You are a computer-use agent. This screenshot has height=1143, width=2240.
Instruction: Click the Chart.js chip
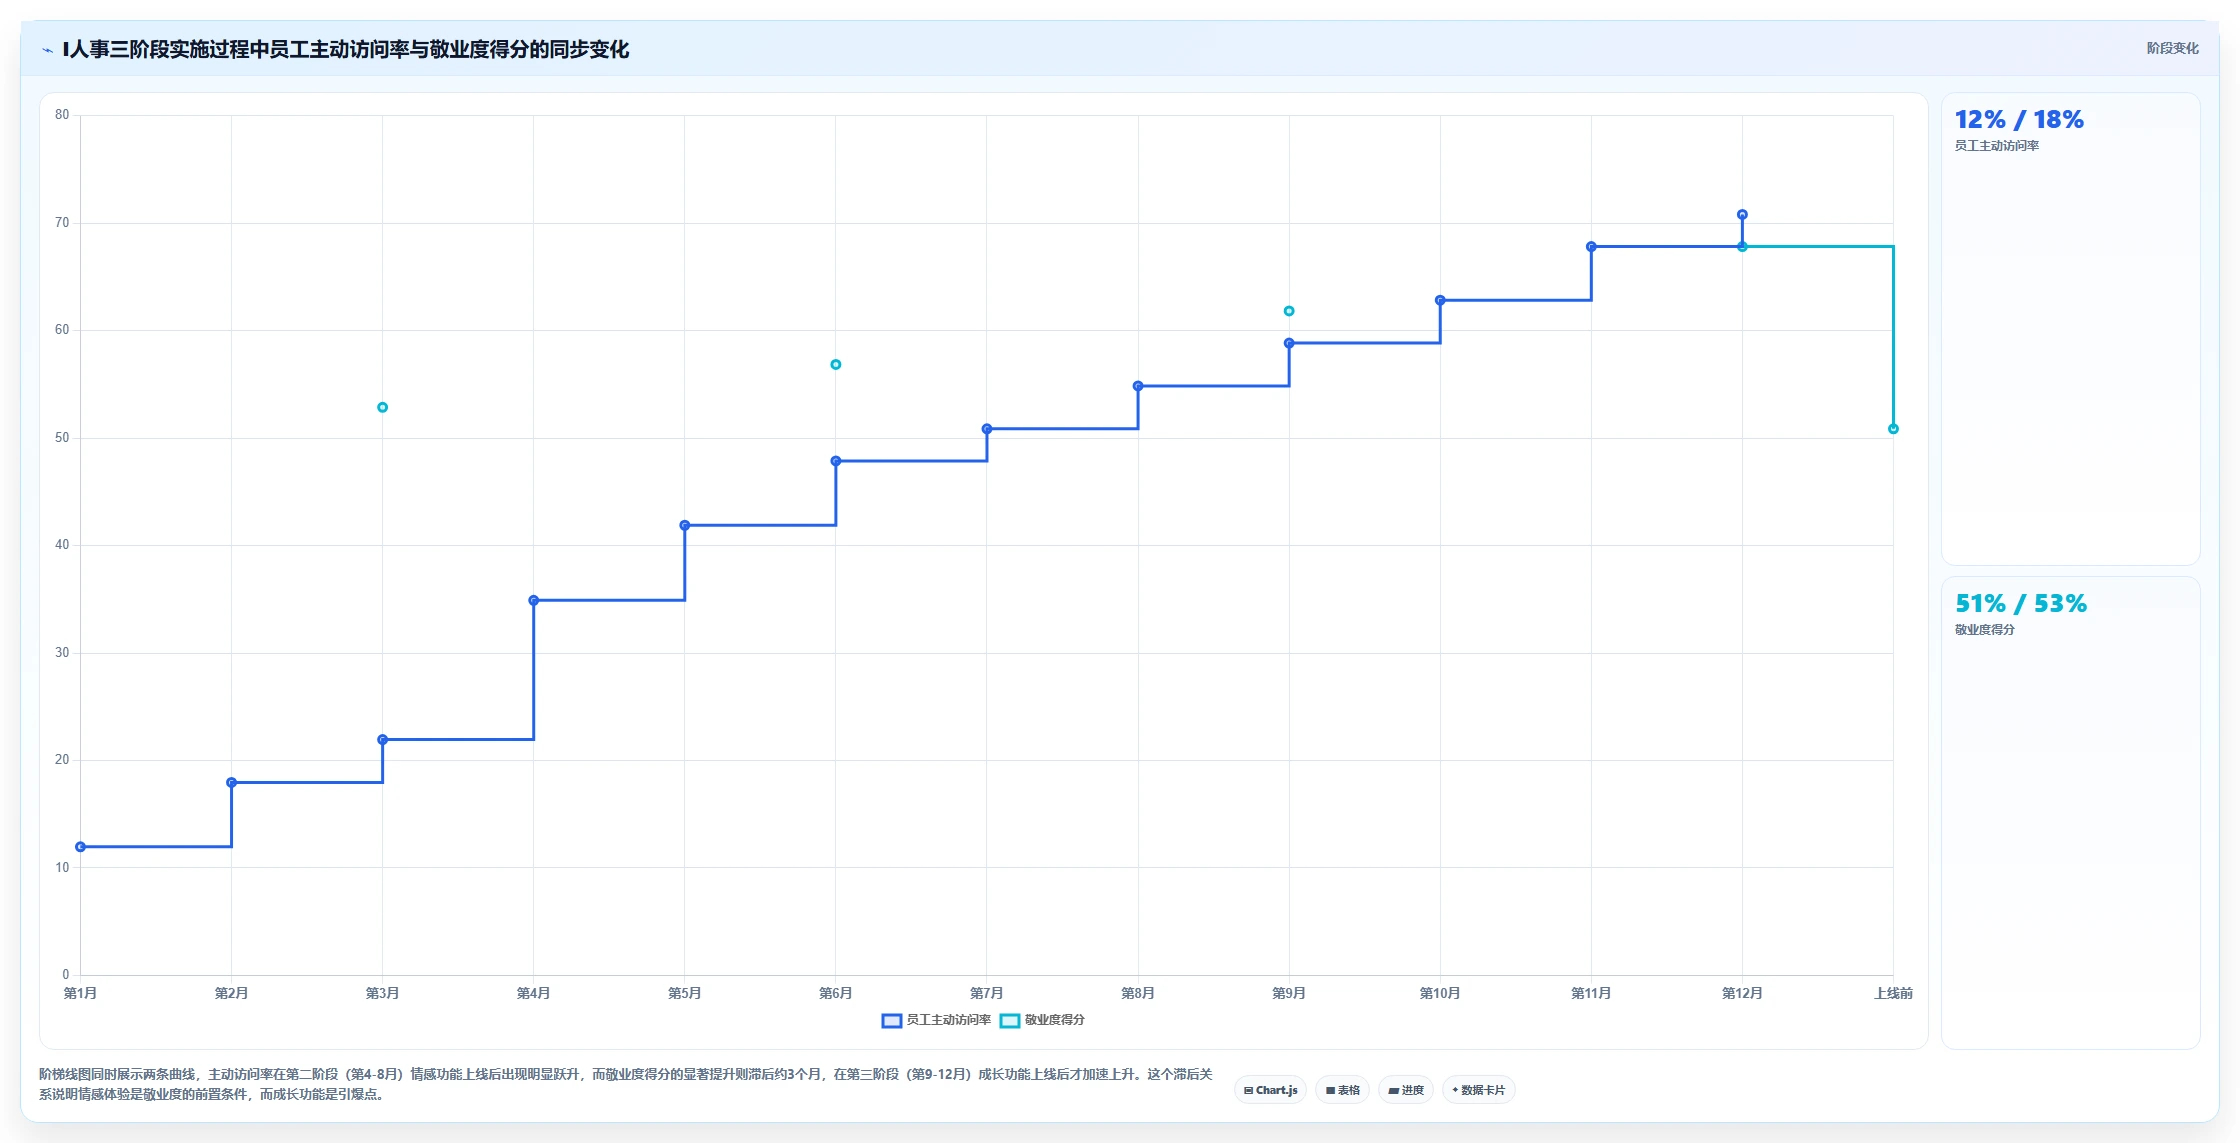point(1270,1090)
